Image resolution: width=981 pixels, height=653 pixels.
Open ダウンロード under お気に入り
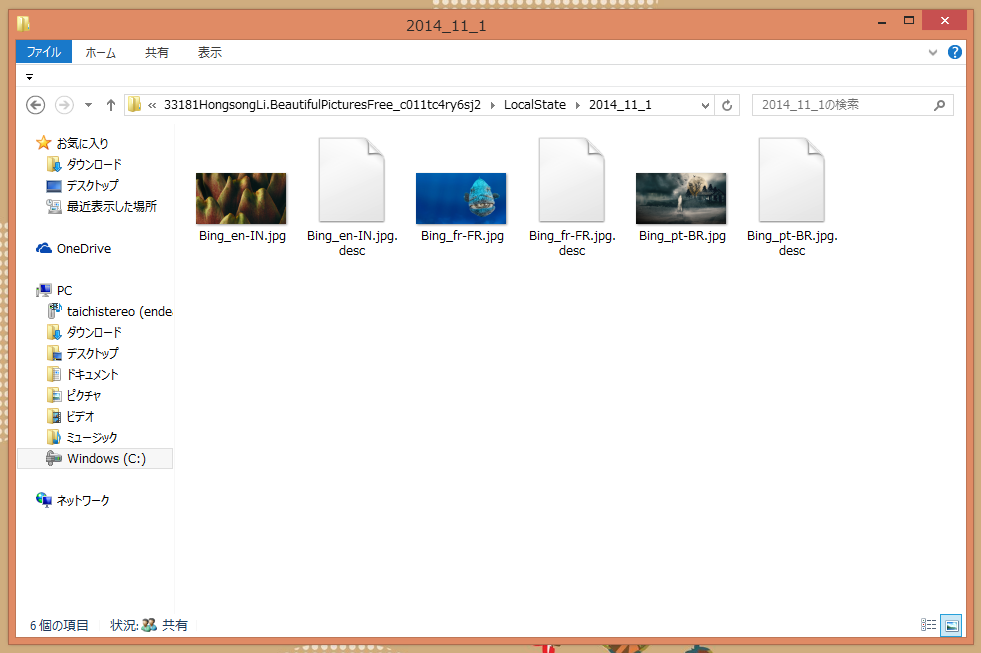pyautogui.click(x=84, y=165)
